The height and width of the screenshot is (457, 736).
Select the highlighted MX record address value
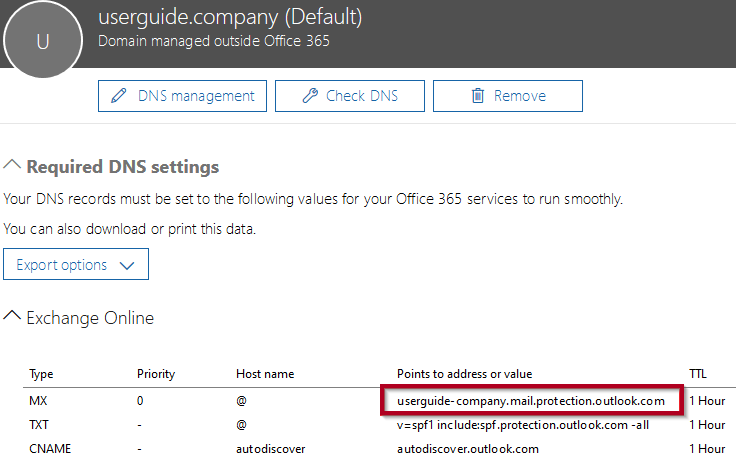click(x=531, y=401)
